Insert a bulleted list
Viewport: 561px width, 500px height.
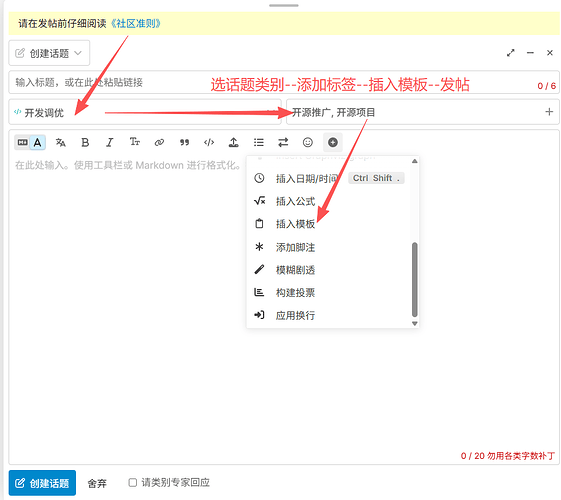coord(259,143)
